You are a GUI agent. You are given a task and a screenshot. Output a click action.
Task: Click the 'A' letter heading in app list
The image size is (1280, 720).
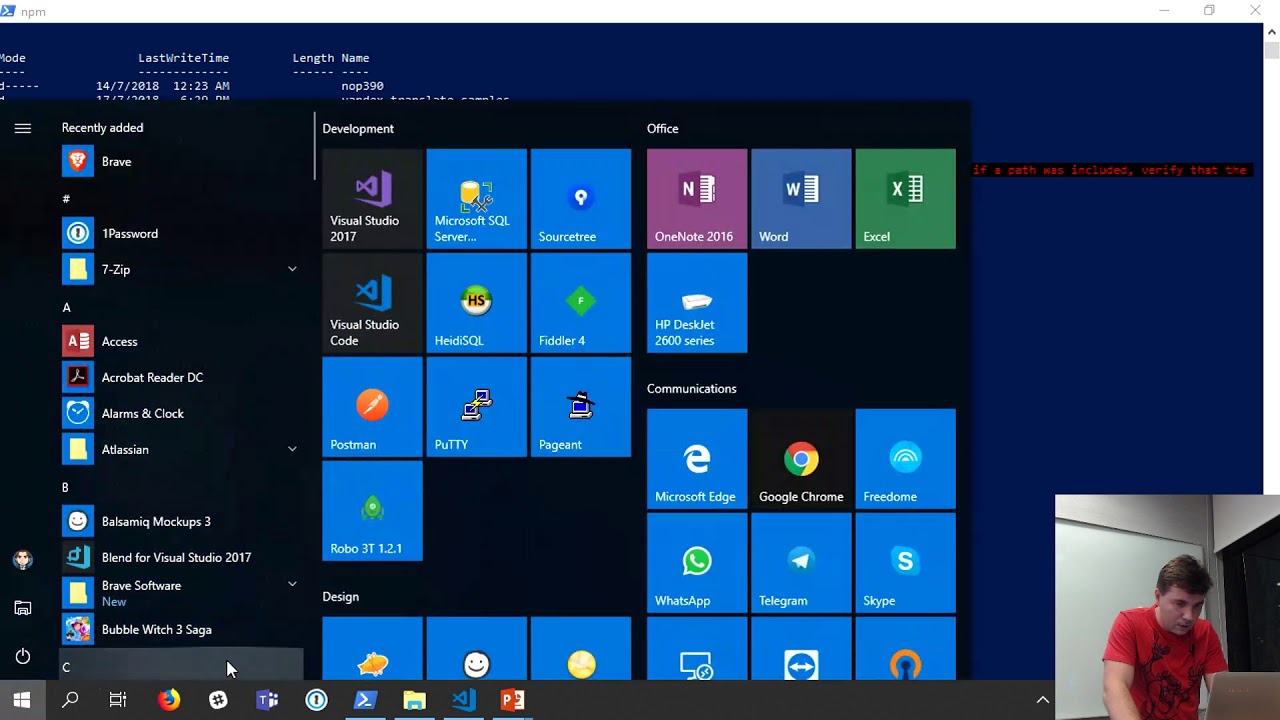point(66,307)
